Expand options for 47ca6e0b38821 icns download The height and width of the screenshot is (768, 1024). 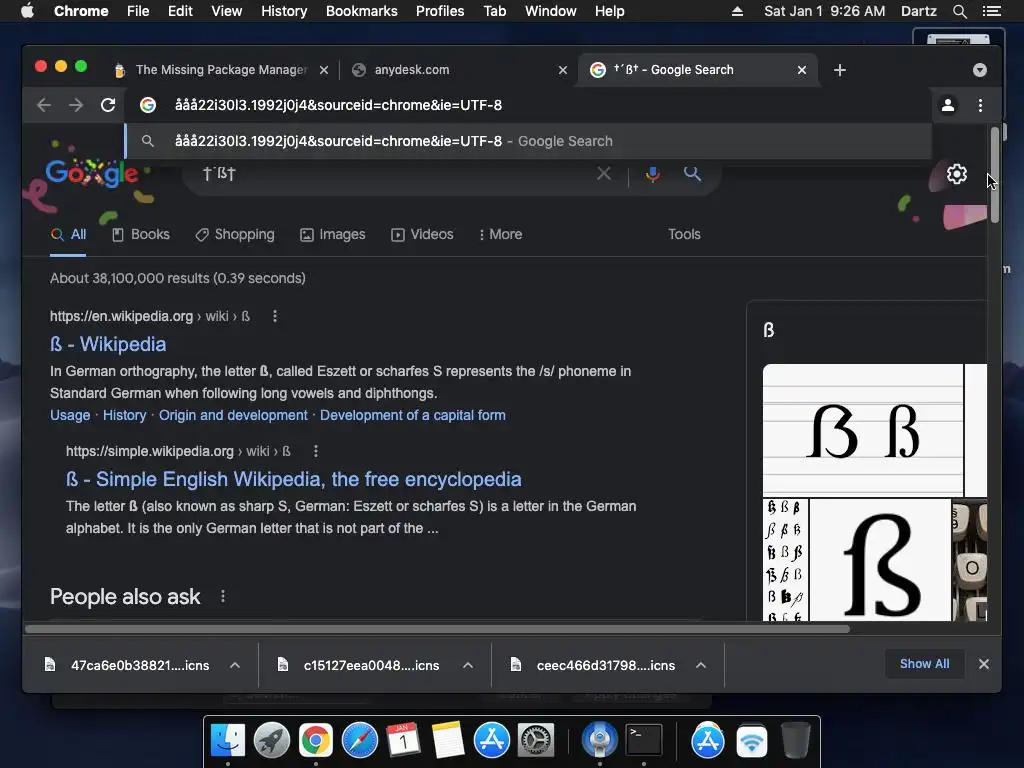(x=235, y=665)
